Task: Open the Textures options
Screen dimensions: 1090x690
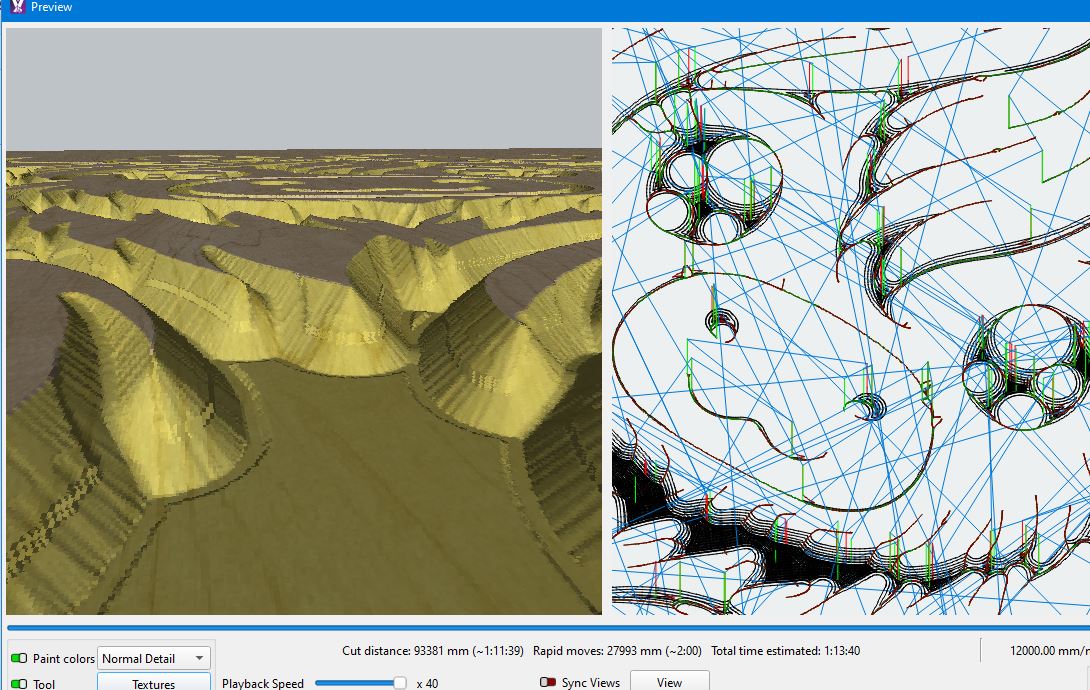Action: [154, 682]
